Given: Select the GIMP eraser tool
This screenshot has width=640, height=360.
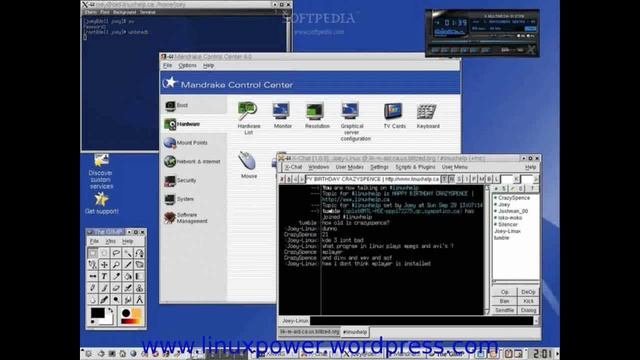Looking at the screenshot, I should pyautogui.click(x=116, y=288).
